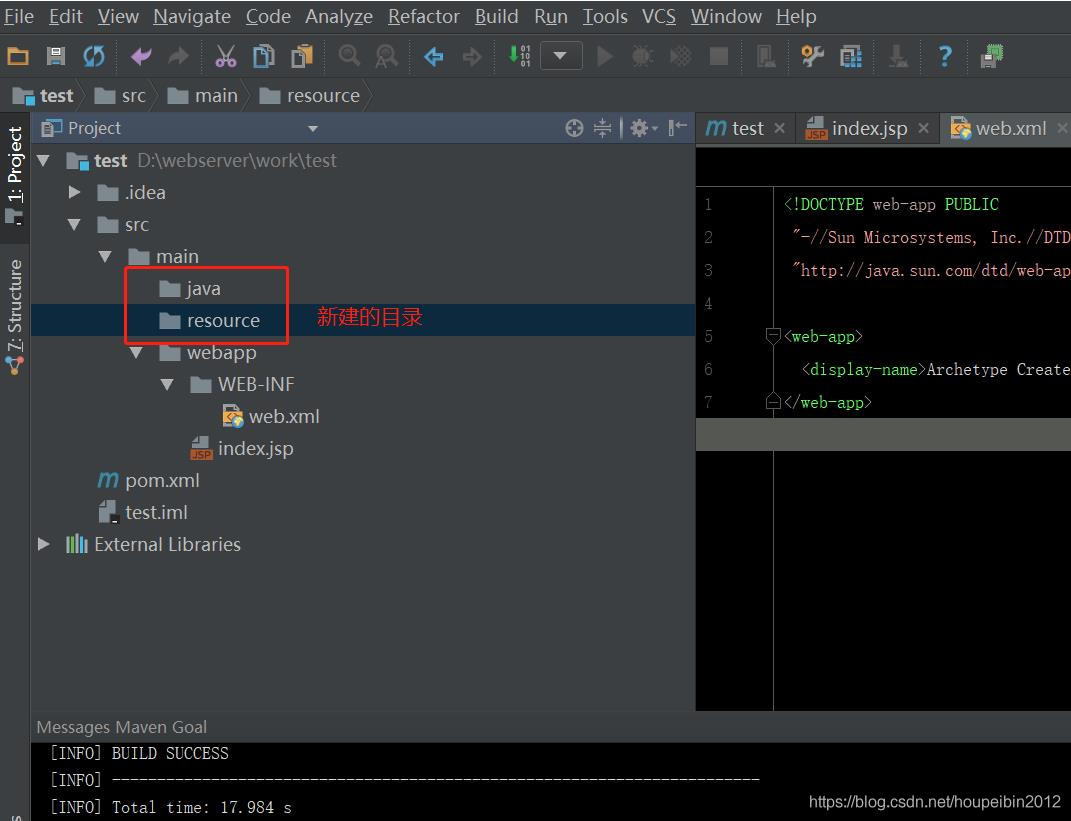Click the src breadcrumb
Viewport: 1071px width, 821px height.
(120, 96)
